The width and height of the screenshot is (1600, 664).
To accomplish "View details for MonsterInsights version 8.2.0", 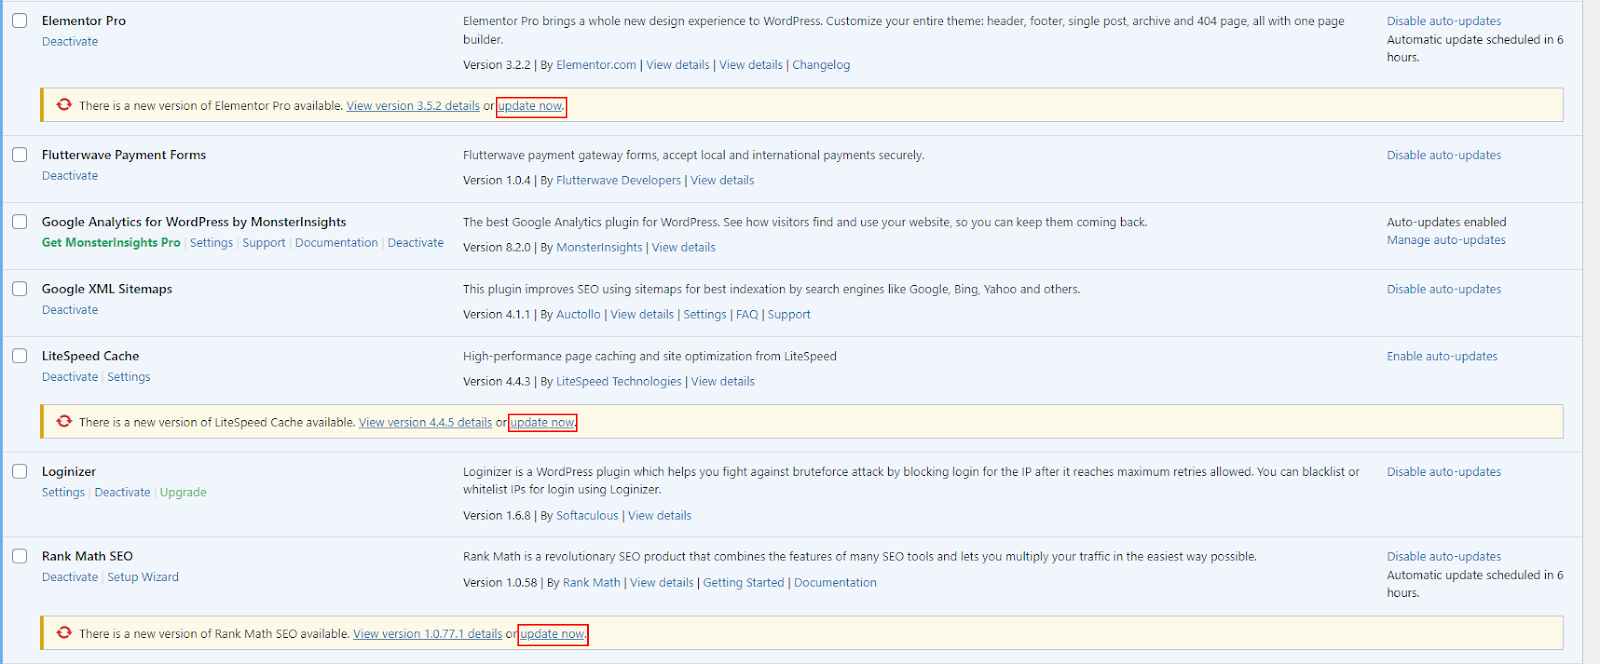I will click(x=684, y=248).
